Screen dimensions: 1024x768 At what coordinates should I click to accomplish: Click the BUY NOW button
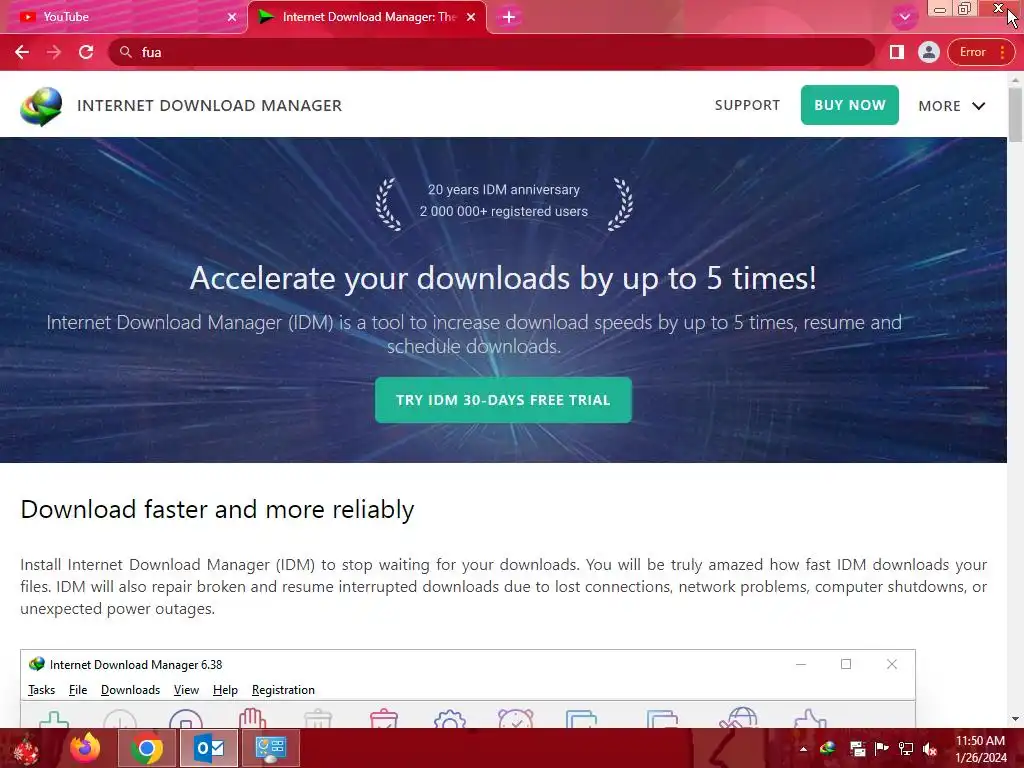850,105
